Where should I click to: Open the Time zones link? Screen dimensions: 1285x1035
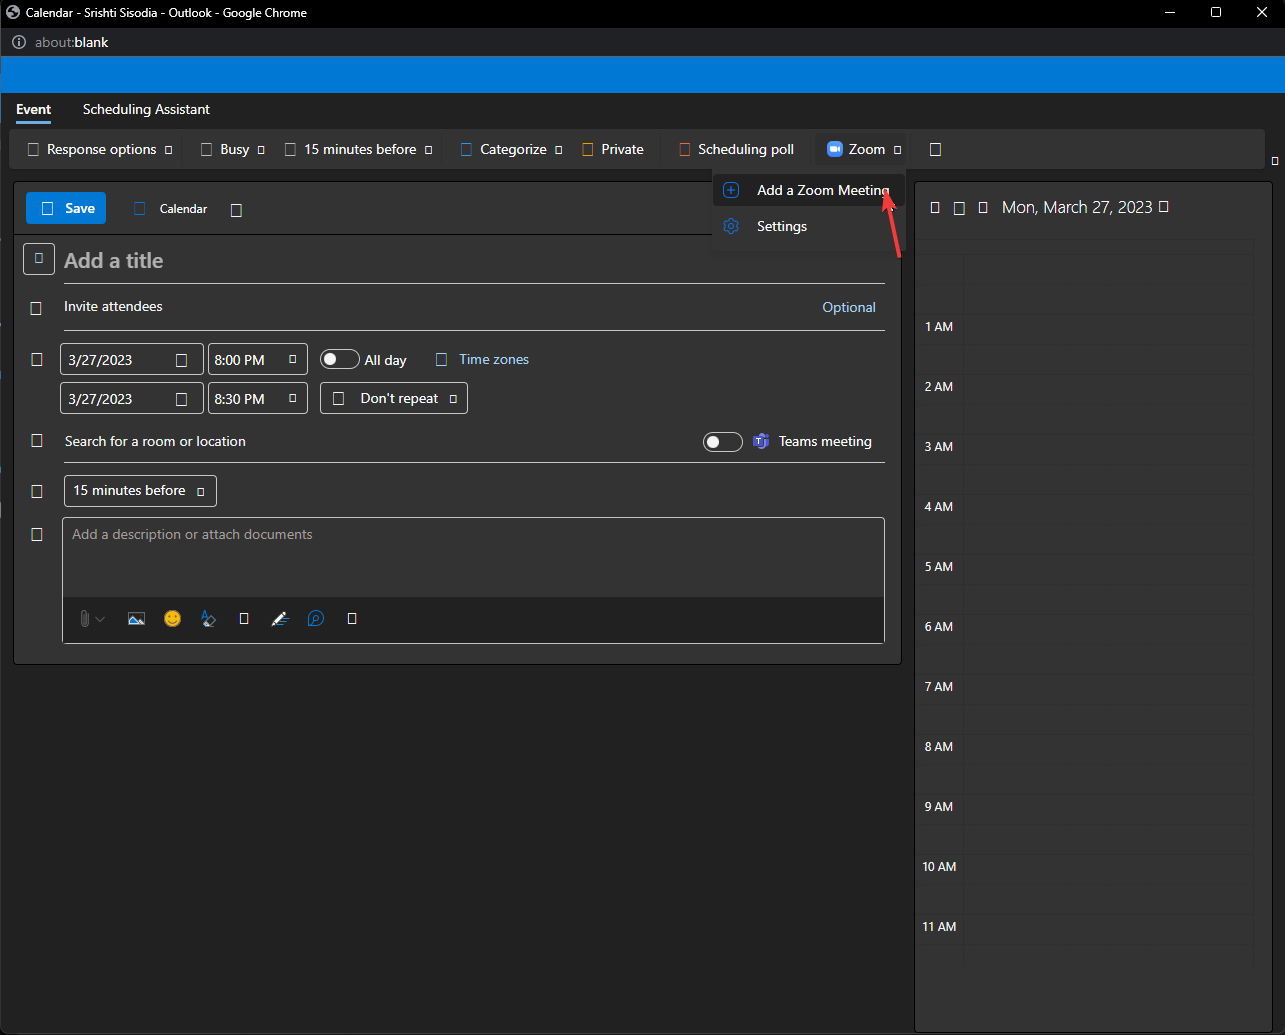pos(494,359)
